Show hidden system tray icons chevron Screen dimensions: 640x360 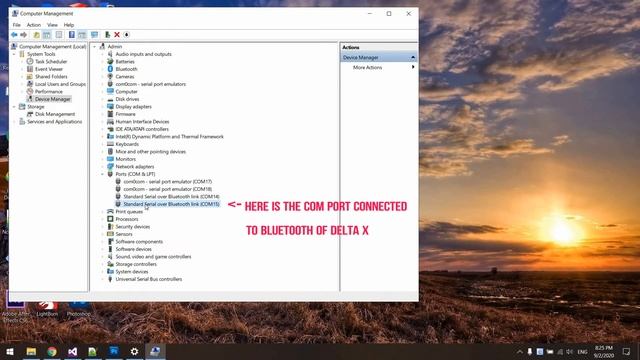pyautogui.click(x=520, y=351)
